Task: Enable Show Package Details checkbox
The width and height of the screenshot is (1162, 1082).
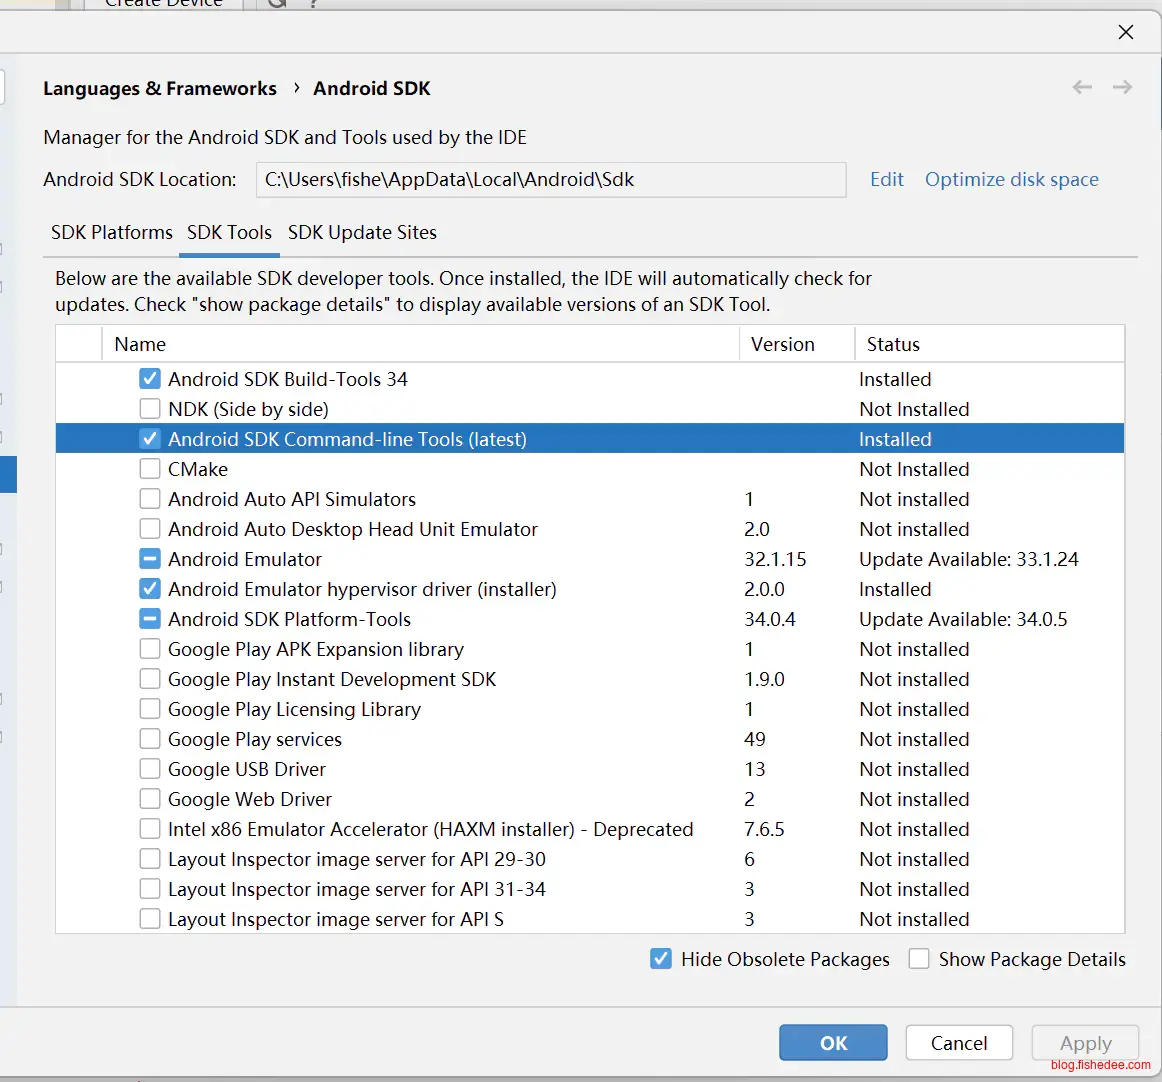Action: (x=919, y=959)
